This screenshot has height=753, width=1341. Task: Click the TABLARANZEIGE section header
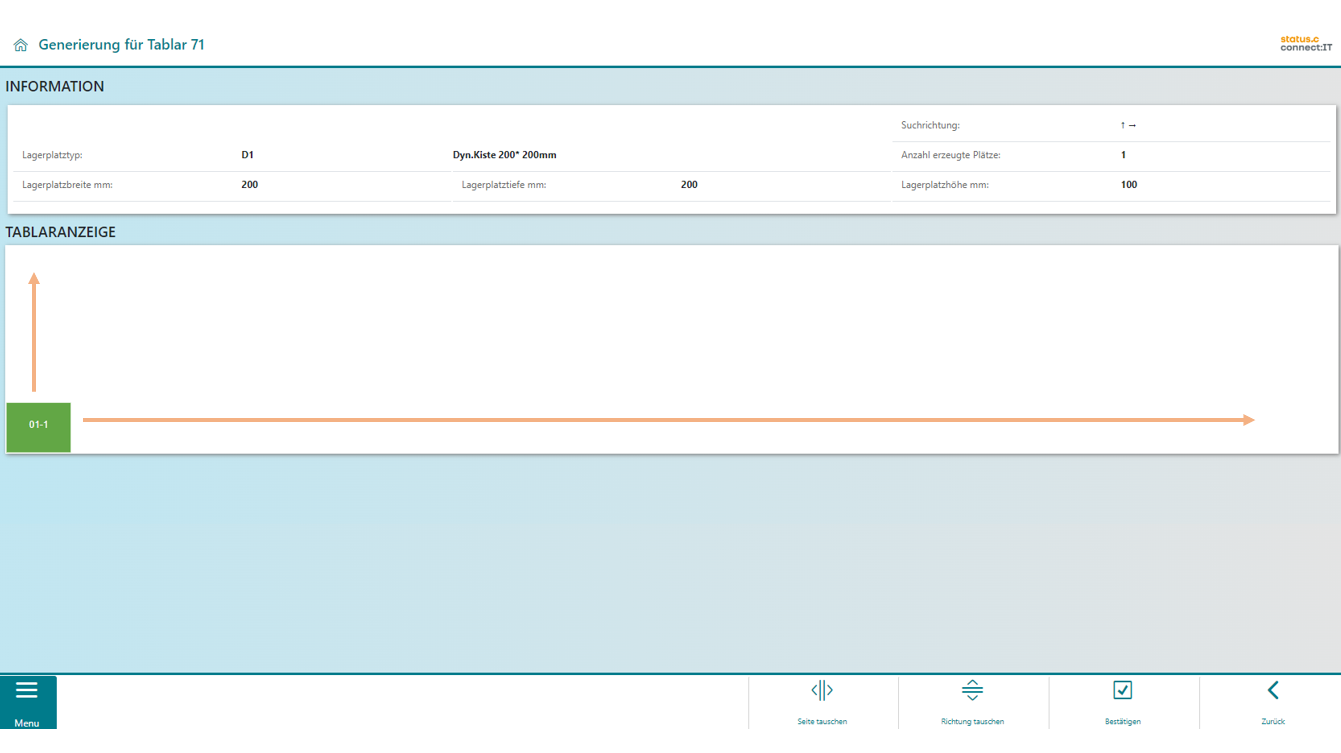pos(60,232)
